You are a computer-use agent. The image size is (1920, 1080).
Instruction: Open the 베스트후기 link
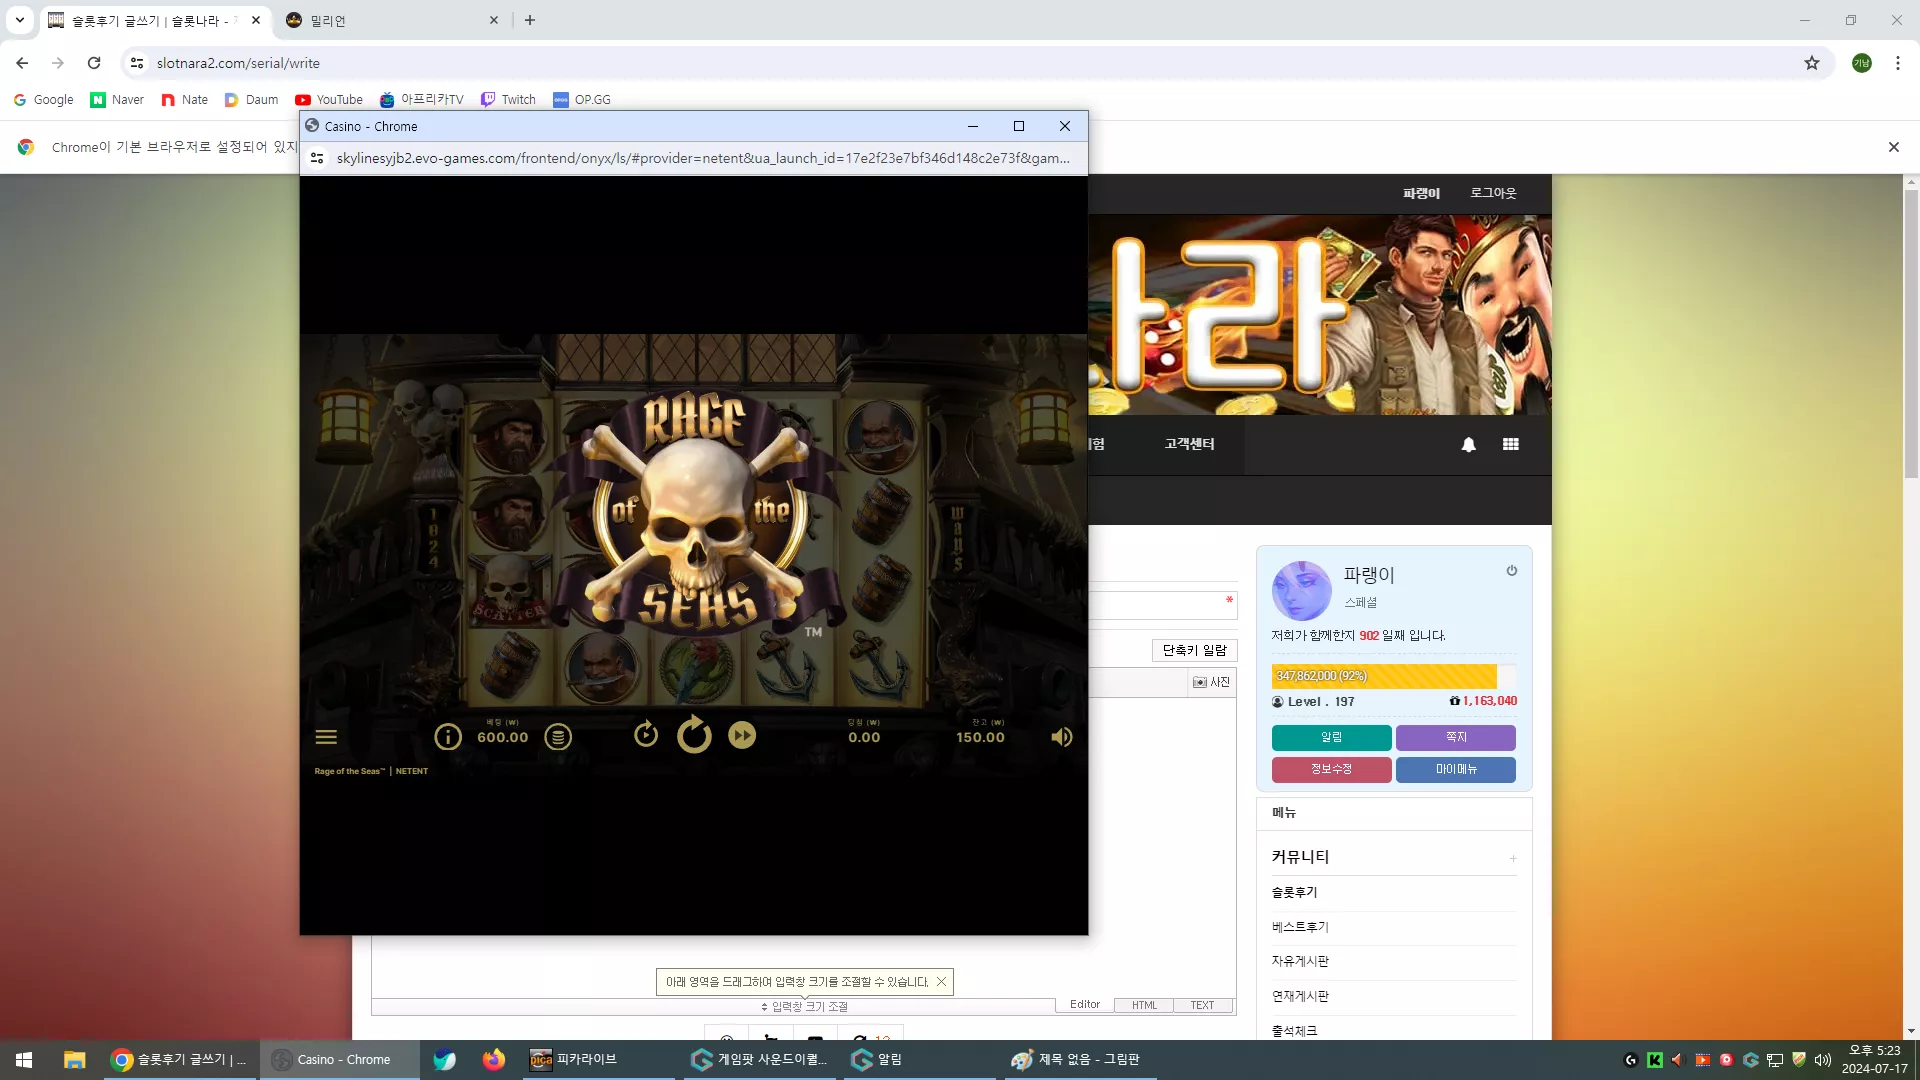click(x=1300, y=927)
